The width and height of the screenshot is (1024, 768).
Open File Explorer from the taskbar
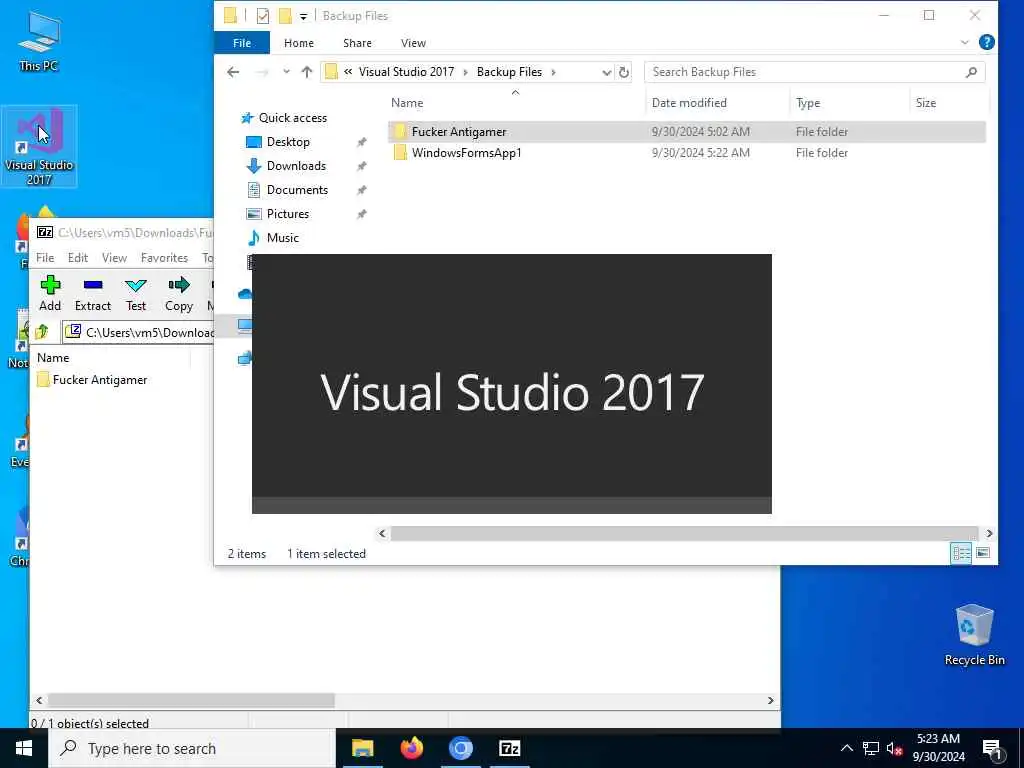[x=362, y=748]
